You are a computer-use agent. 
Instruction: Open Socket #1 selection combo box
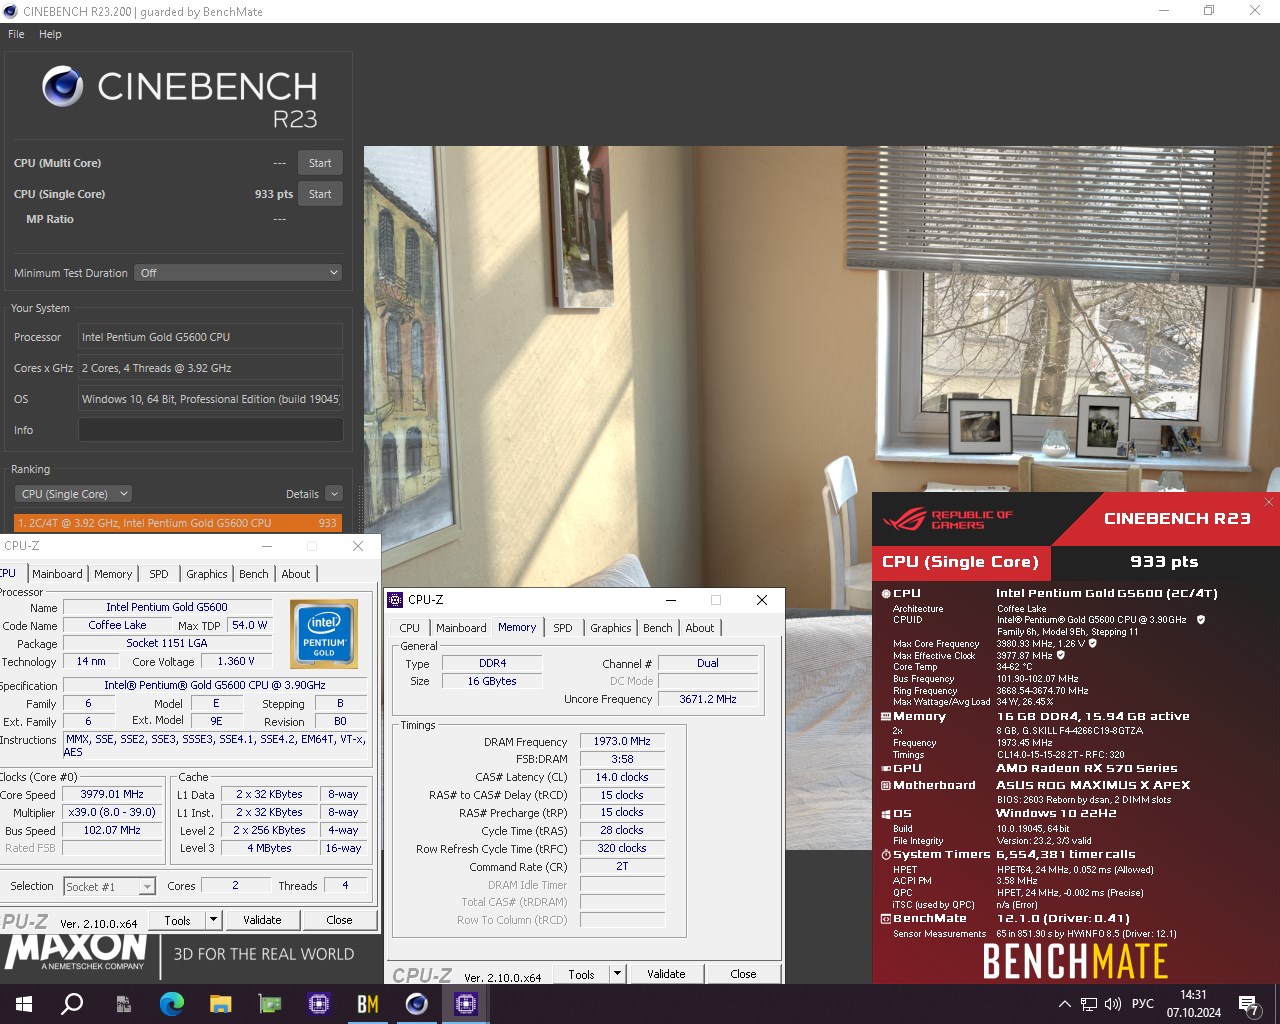(110, 887)
